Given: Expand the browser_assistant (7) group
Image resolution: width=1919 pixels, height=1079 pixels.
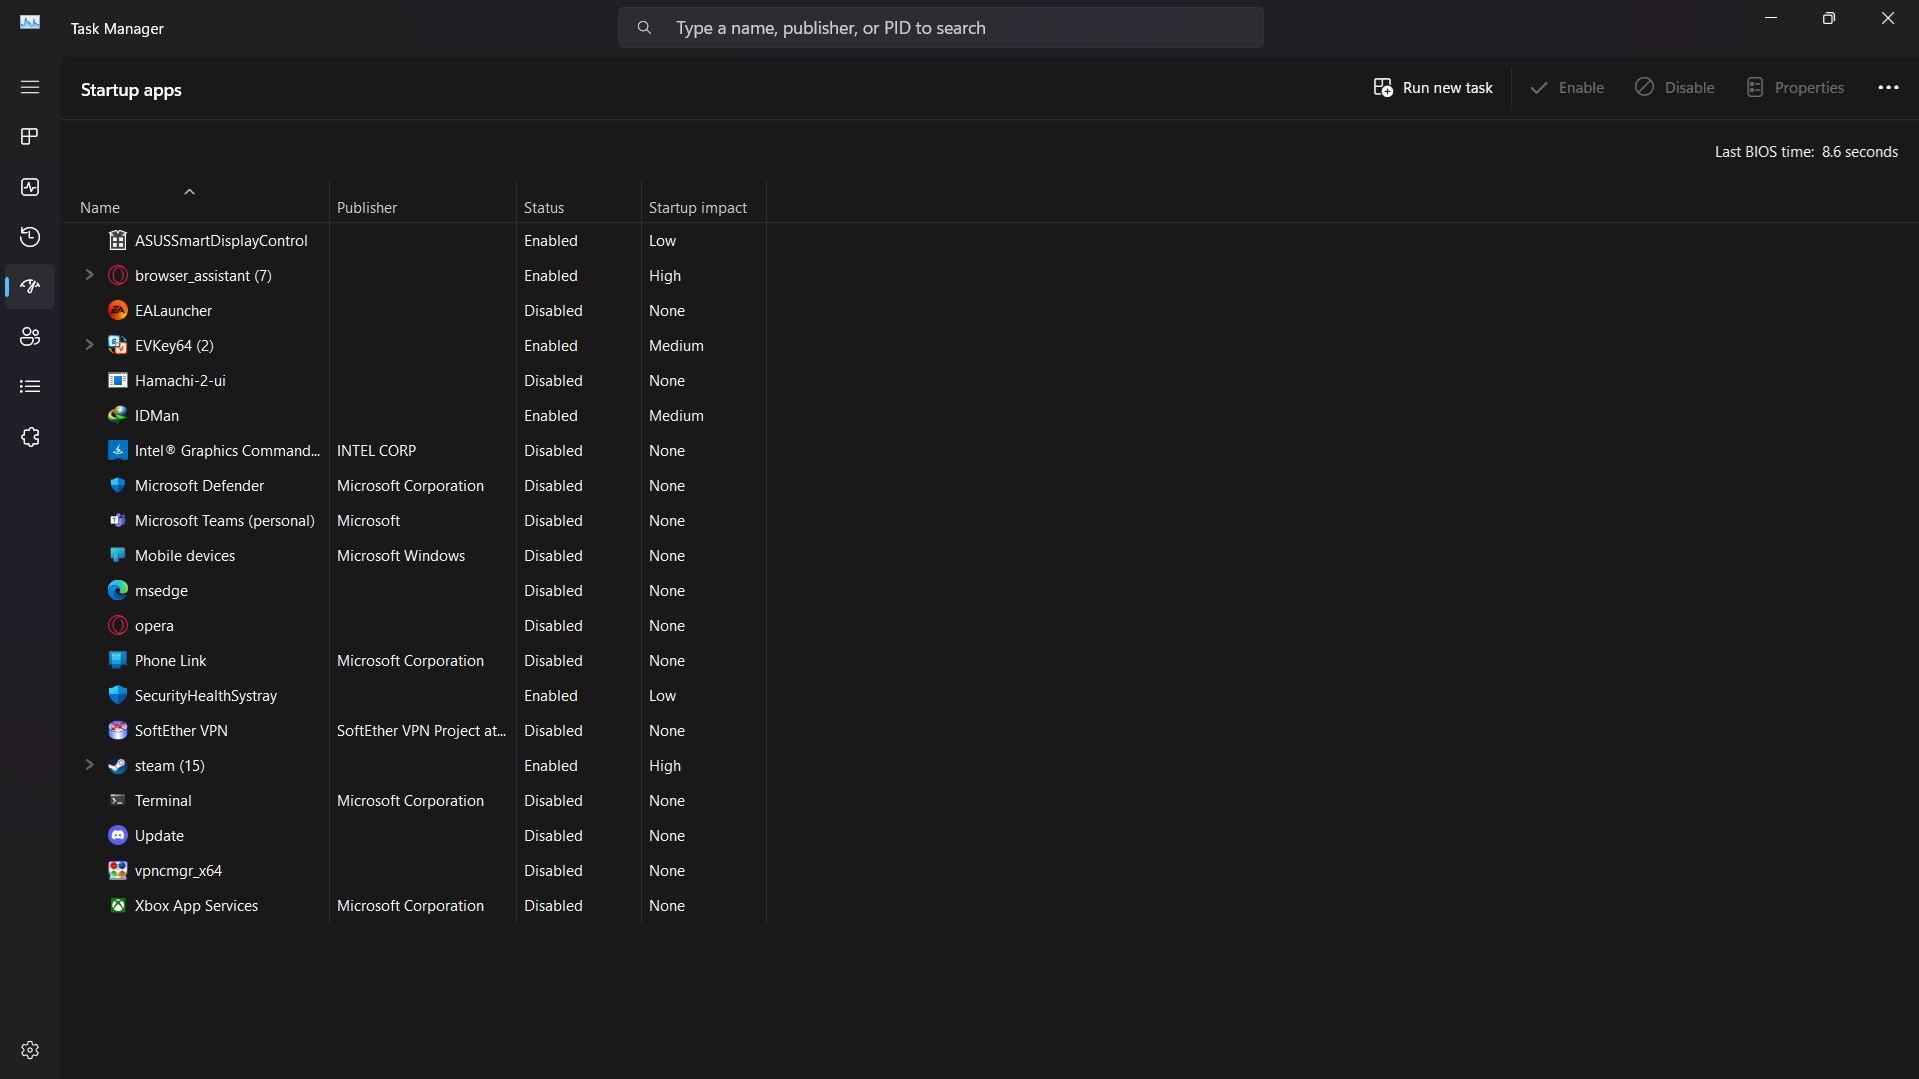Looking at the screenshot, I should [89, 275].
